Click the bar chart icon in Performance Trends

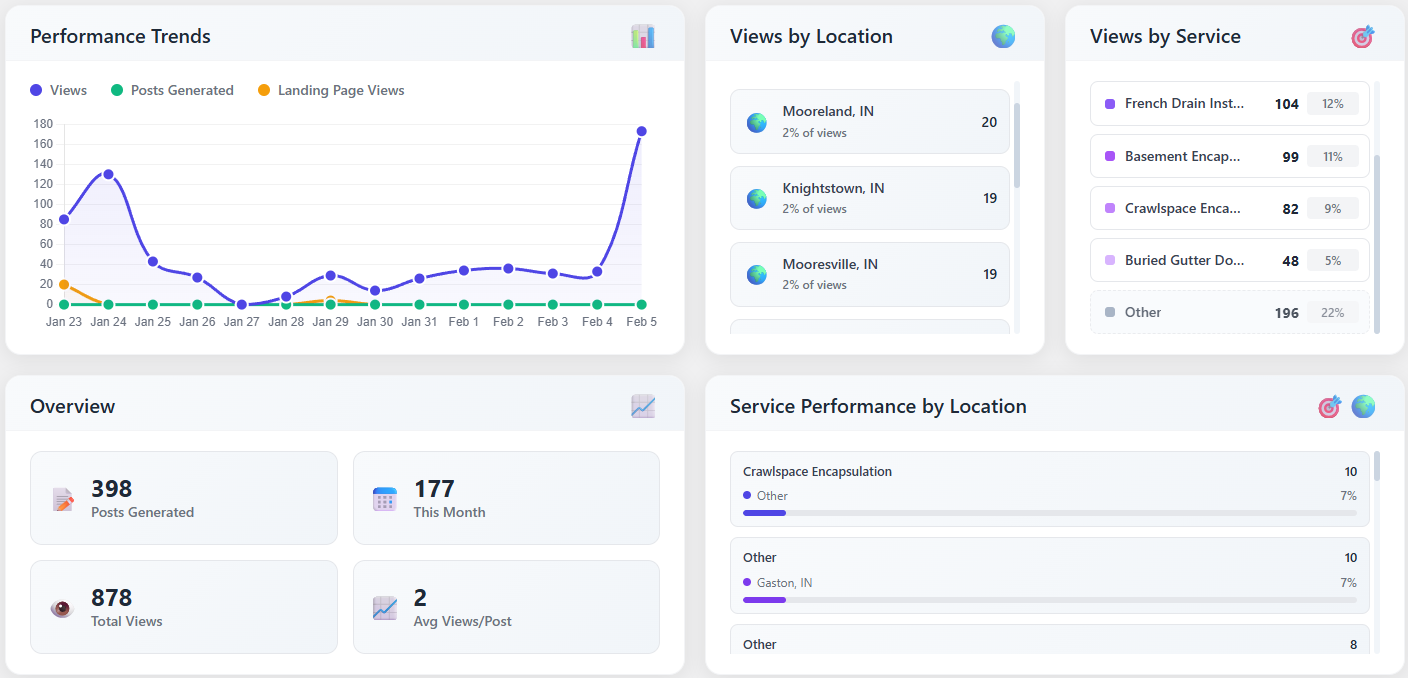click(x=642, y=37)
